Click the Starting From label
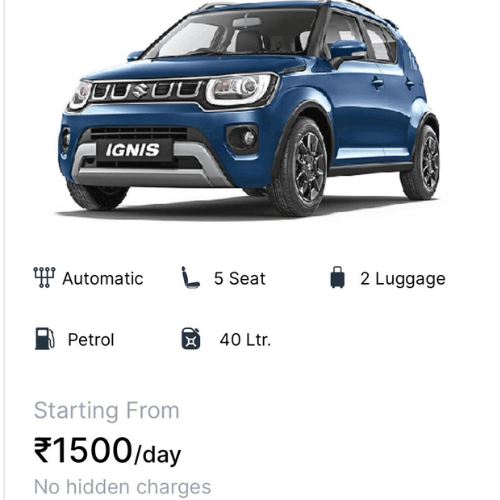Screen dimensions: 500x500 tap(107, 410)
